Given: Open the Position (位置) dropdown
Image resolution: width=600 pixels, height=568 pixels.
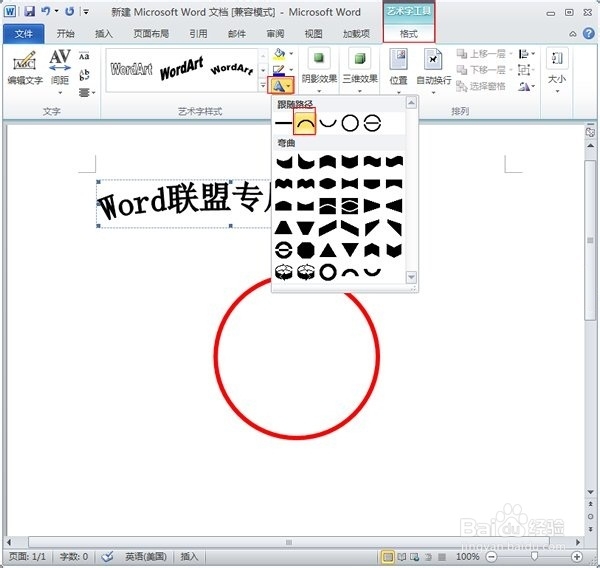Looking at the screenshot, I should click(x=398, y=71).
